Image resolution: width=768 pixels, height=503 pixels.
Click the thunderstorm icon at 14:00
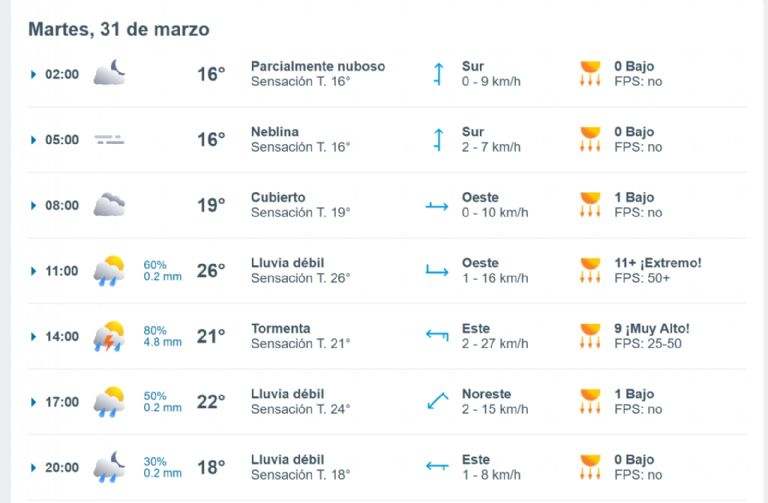[x=109, y=336]
